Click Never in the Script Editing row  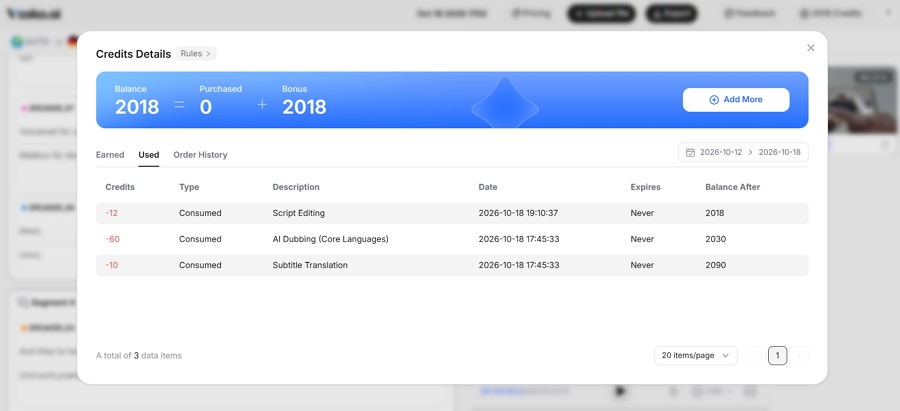[642, 214]
